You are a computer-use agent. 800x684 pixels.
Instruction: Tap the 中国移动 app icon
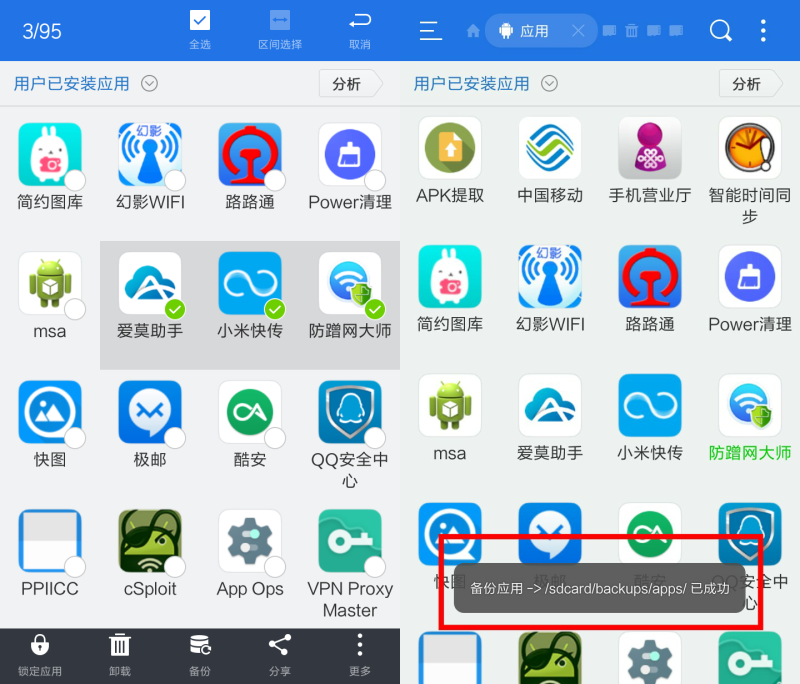tap(549, 148)
